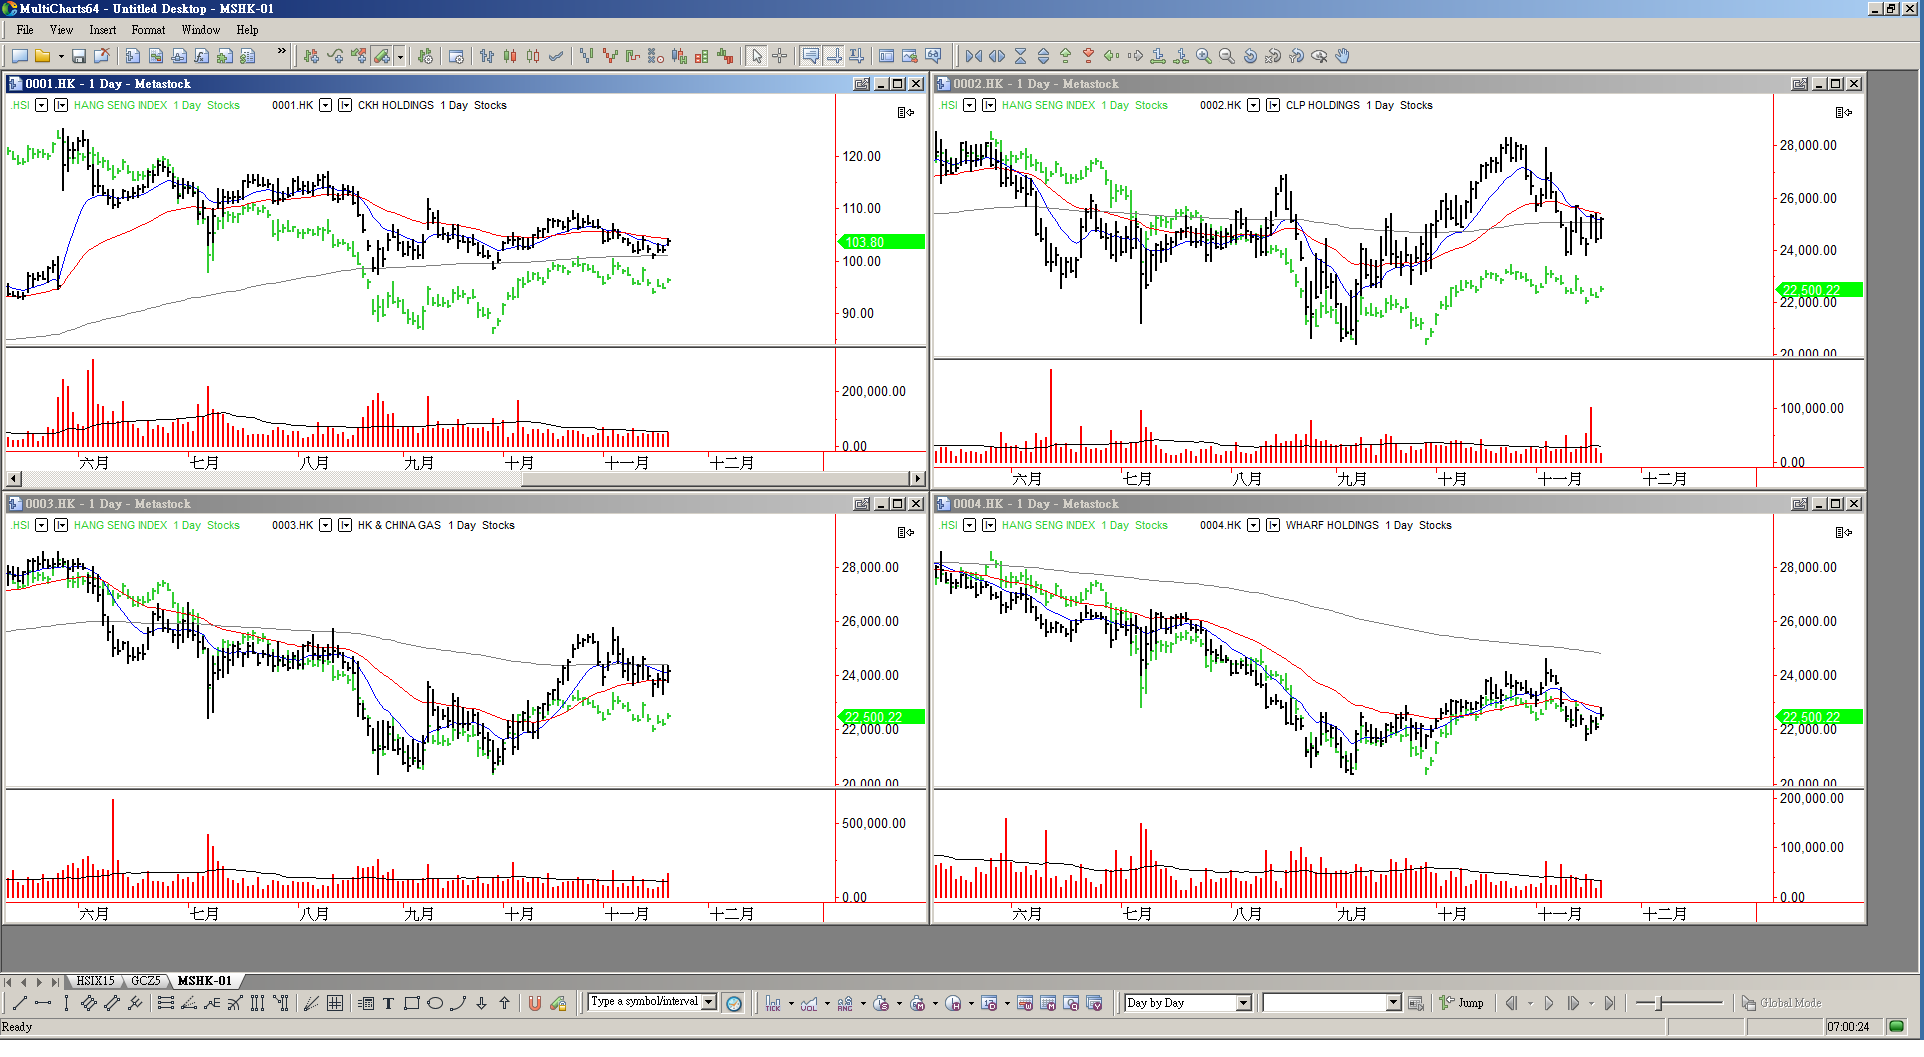Viewport: 1924px width, 1057px height.
Task: Toggle the magnet snap mode icon
Action: coord(535,1003)
